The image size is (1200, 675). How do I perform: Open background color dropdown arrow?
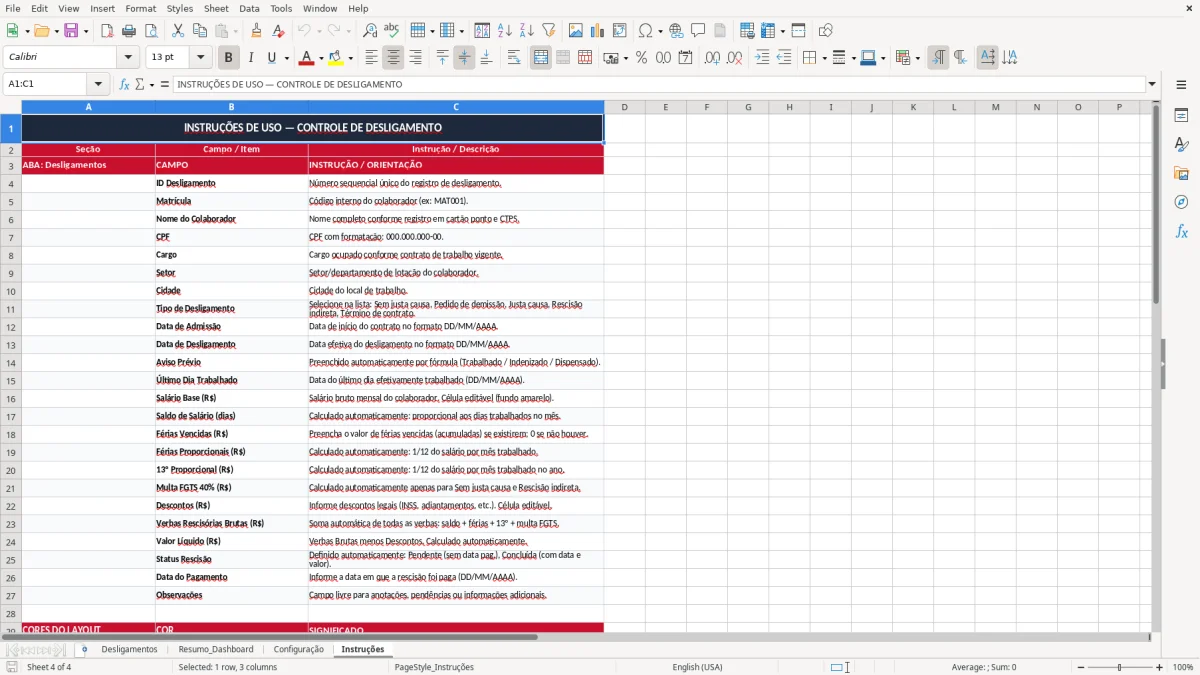350,58
